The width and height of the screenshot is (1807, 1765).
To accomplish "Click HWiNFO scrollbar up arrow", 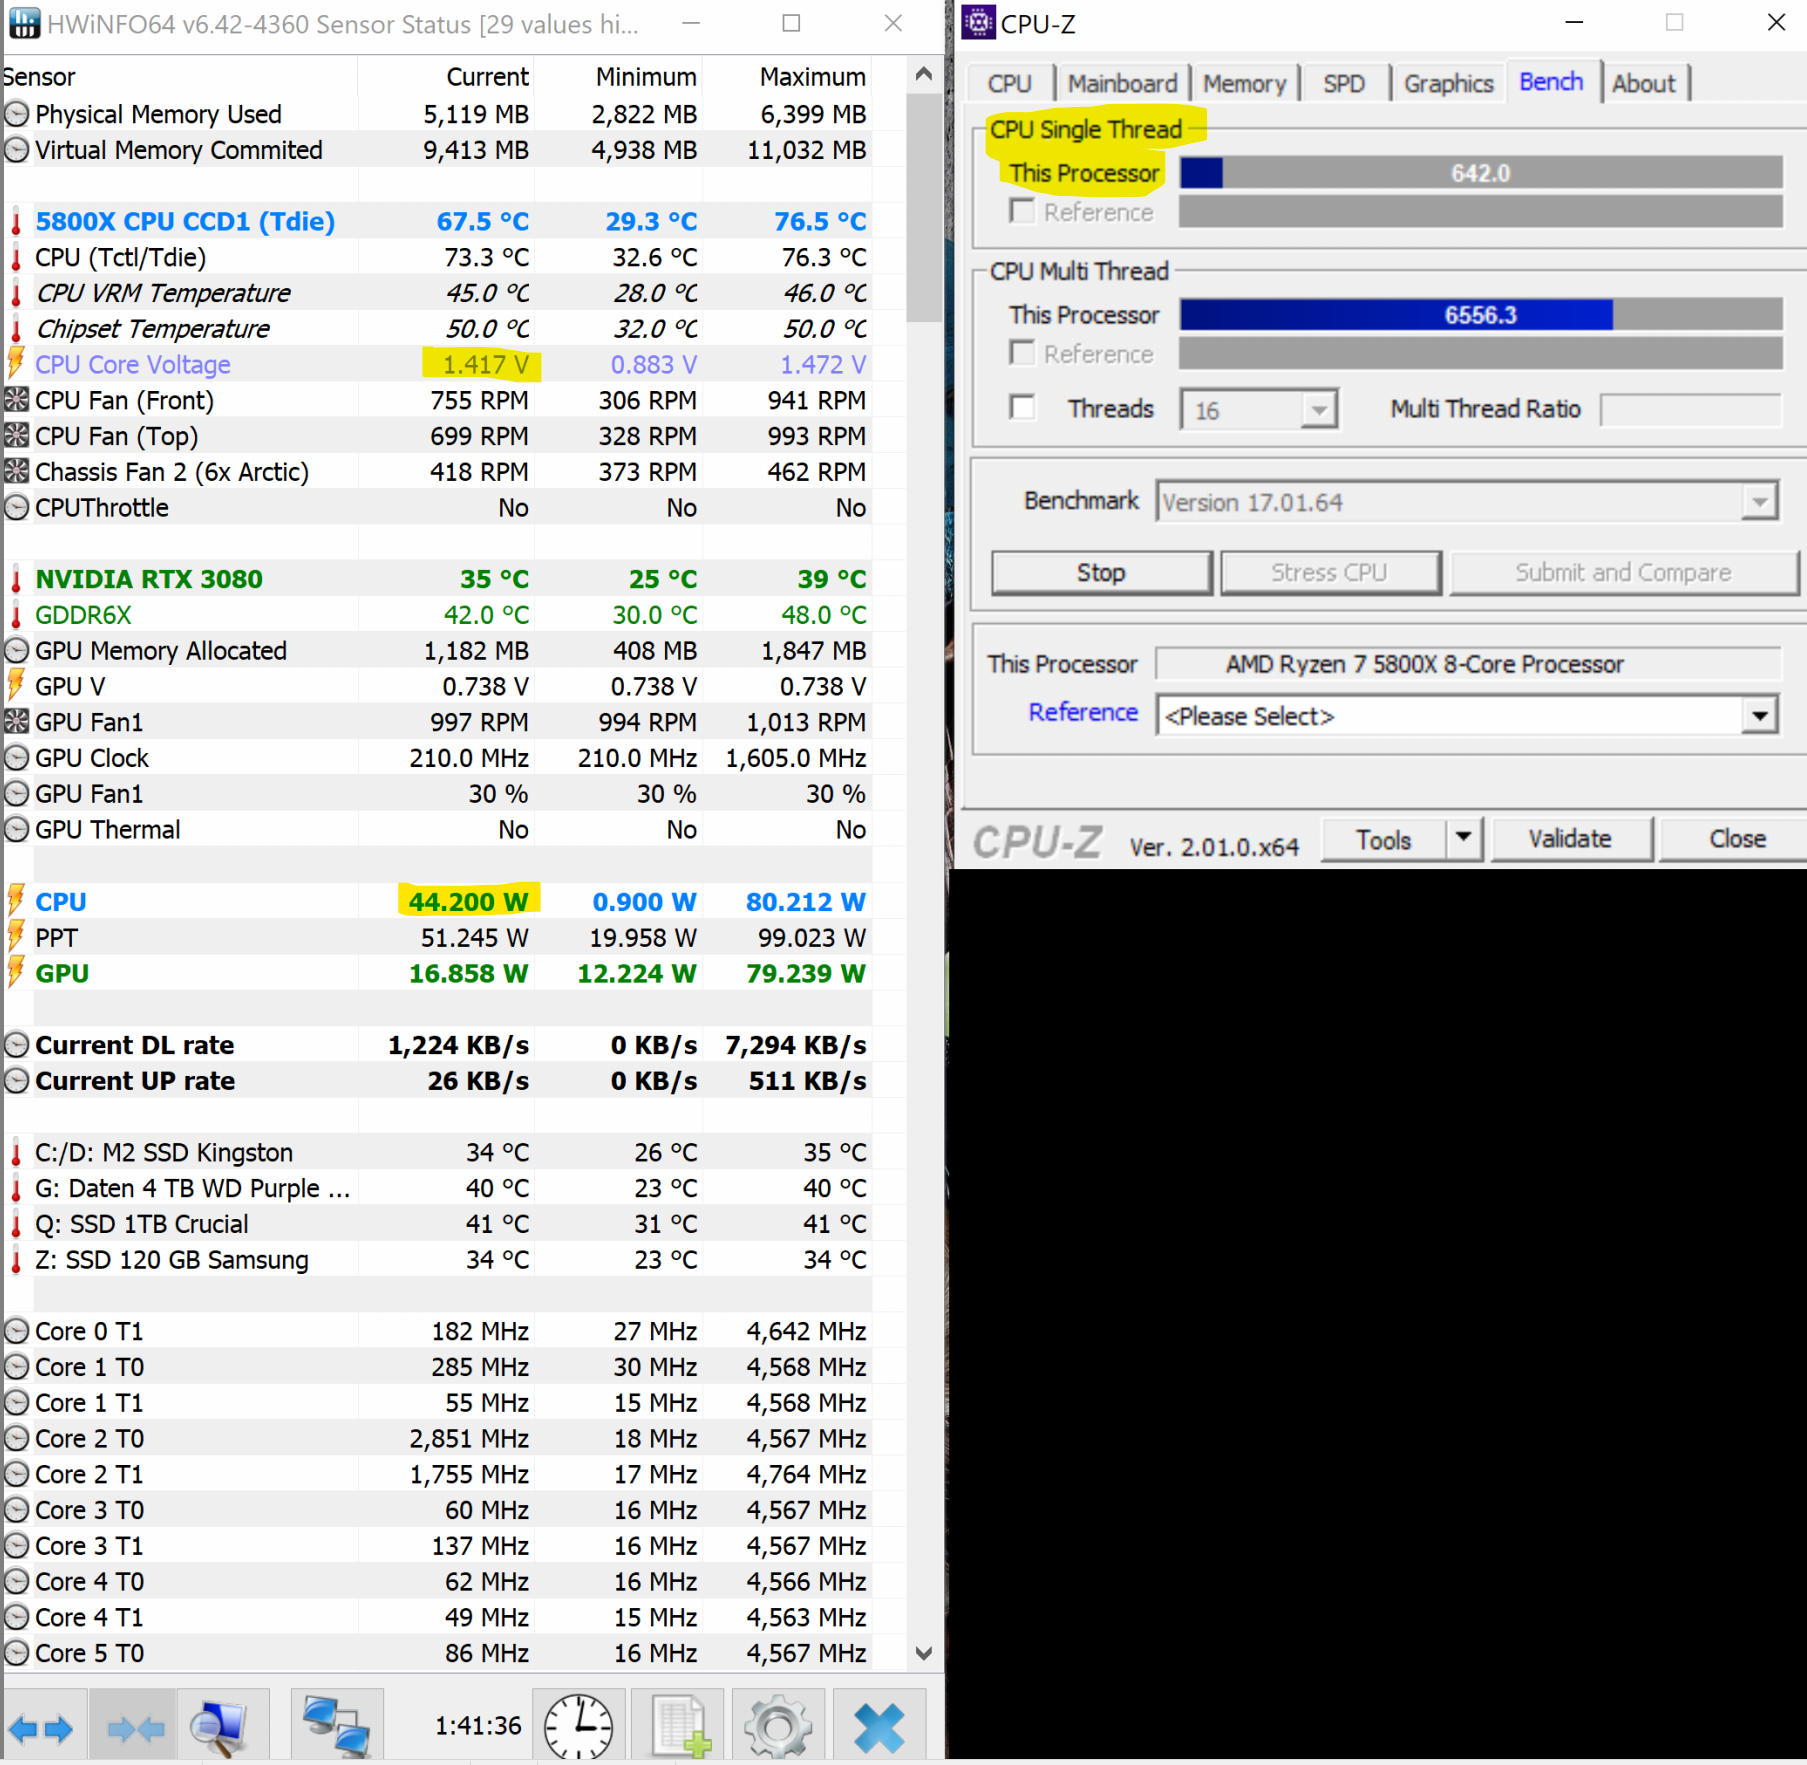I will point(924,74).
